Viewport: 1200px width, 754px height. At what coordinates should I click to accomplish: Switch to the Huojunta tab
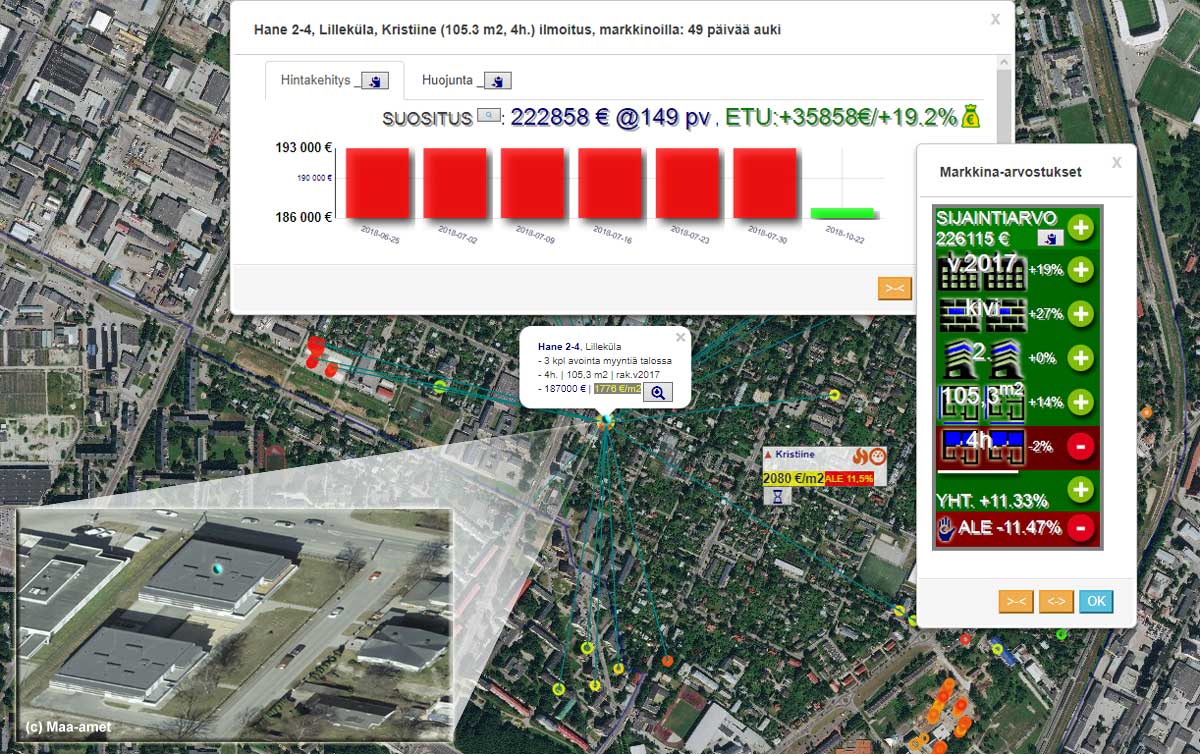(x=466, y=80)
